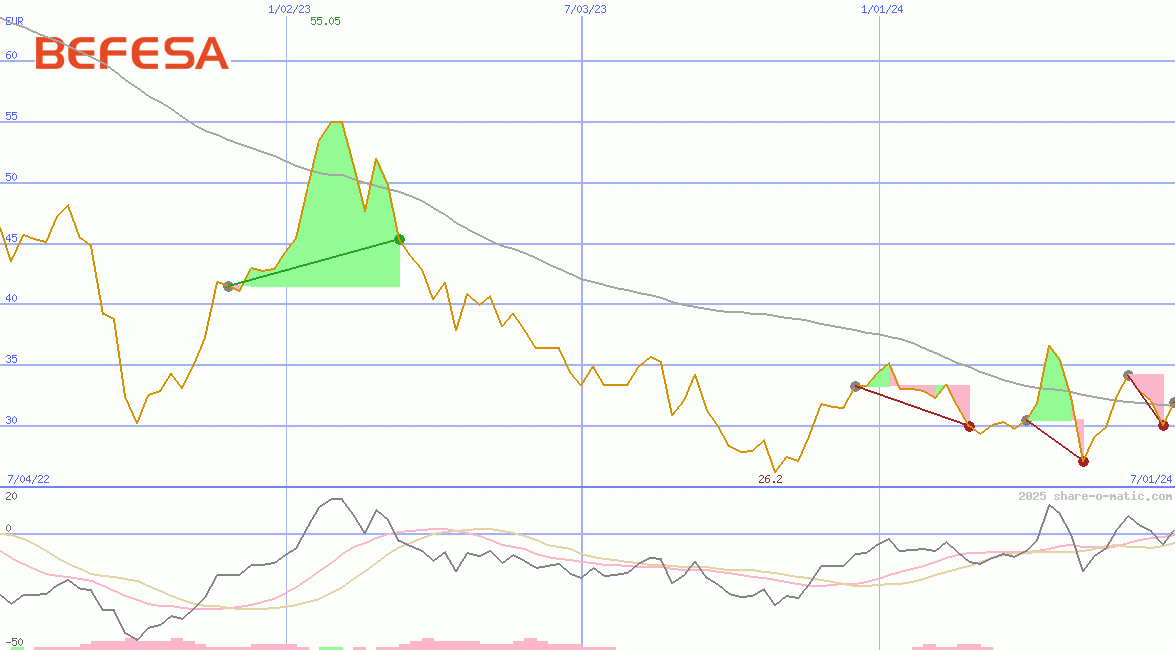The image size is (1175, 650).
Task: Click the 30 price axis label
Action: tap(11, 420)
